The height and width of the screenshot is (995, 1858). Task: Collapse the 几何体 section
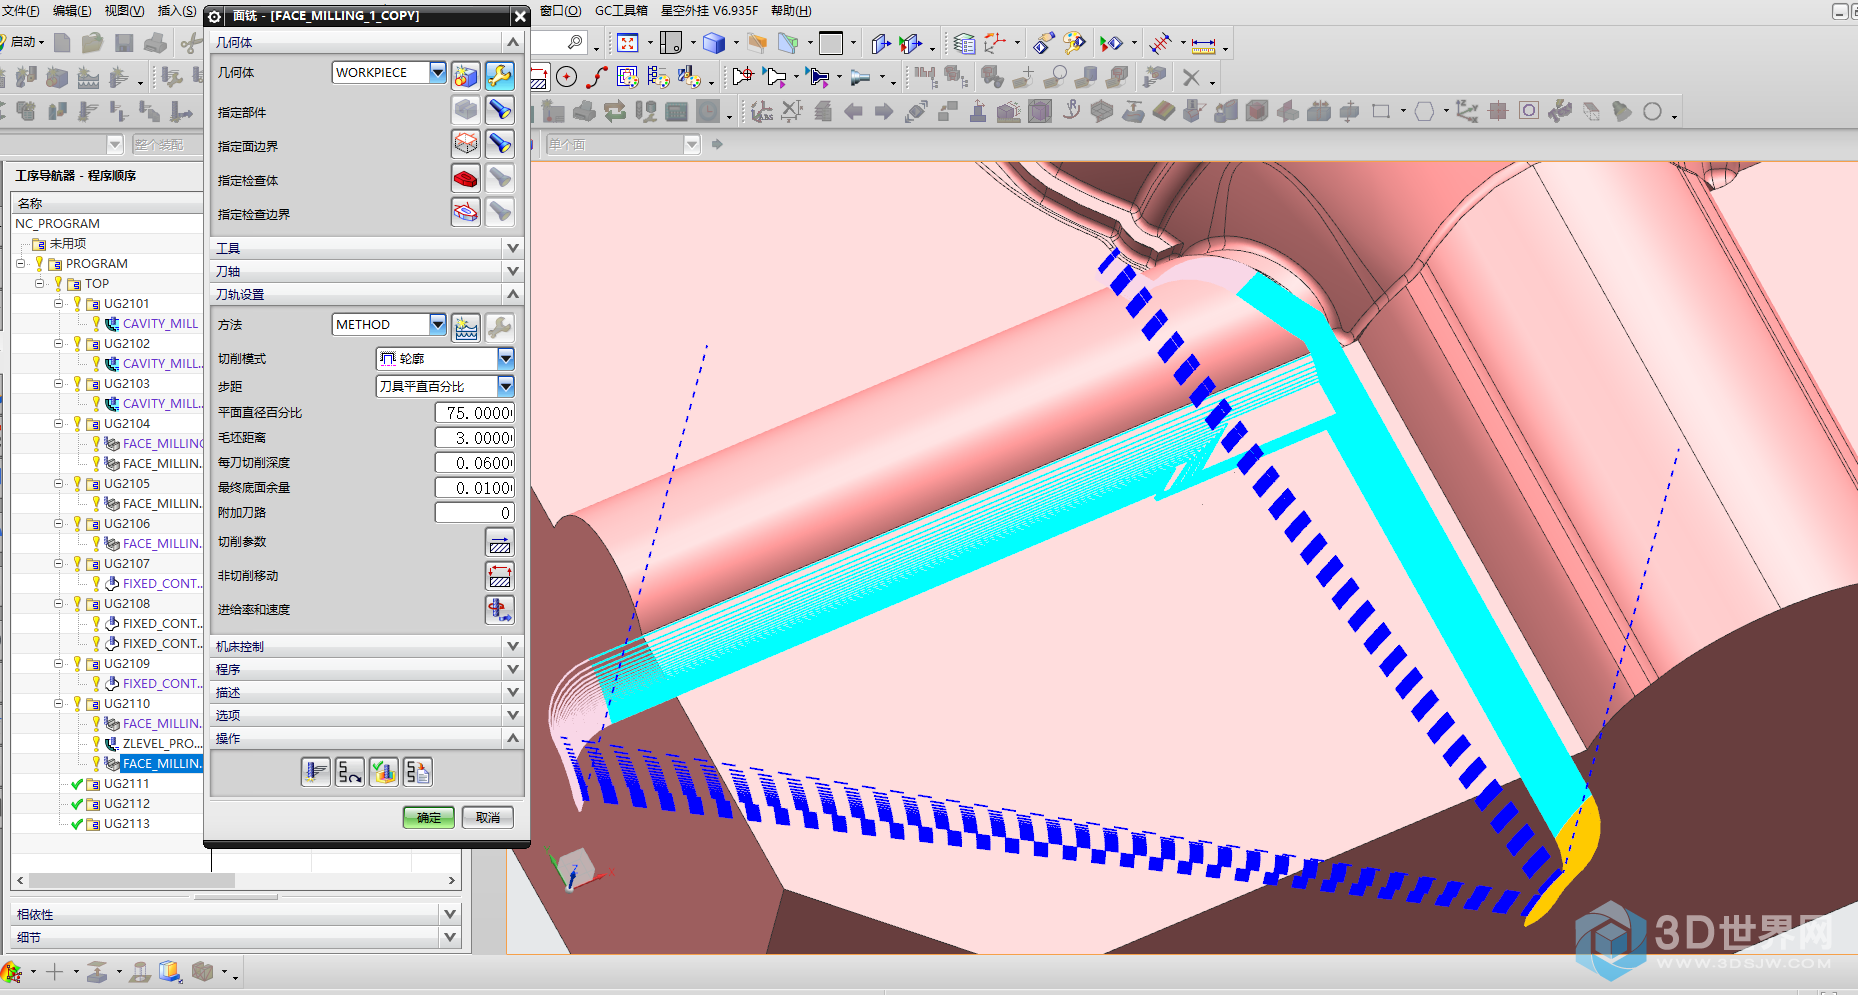[513, 42]
